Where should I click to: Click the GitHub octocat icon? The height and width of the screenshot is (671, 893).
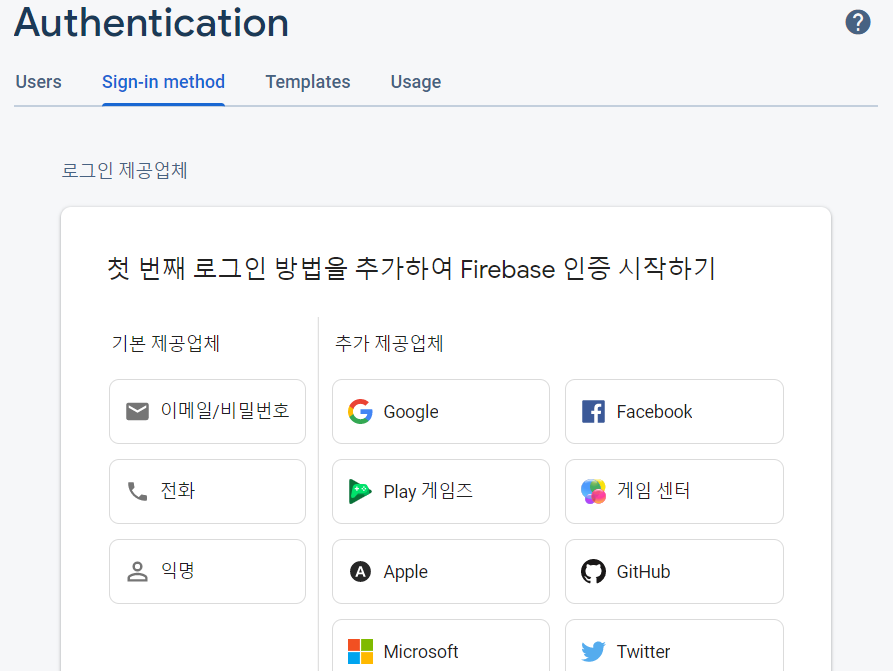coord(593,571)
